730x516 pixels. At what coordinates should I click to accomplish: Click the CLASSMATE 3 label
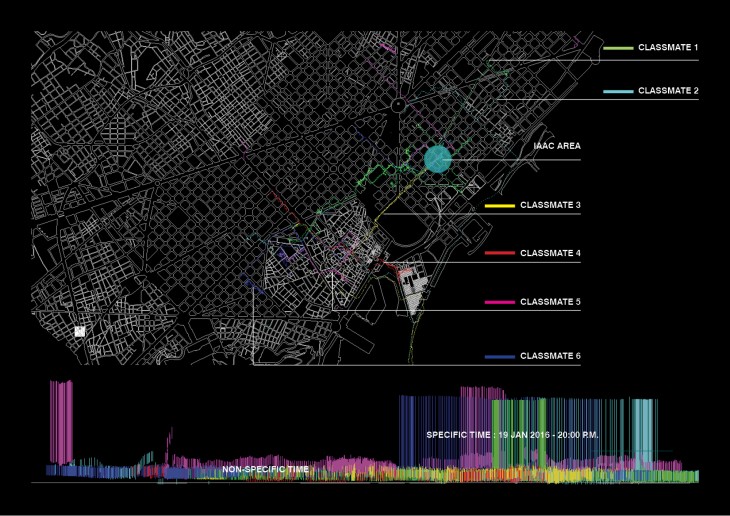(551, 206)
